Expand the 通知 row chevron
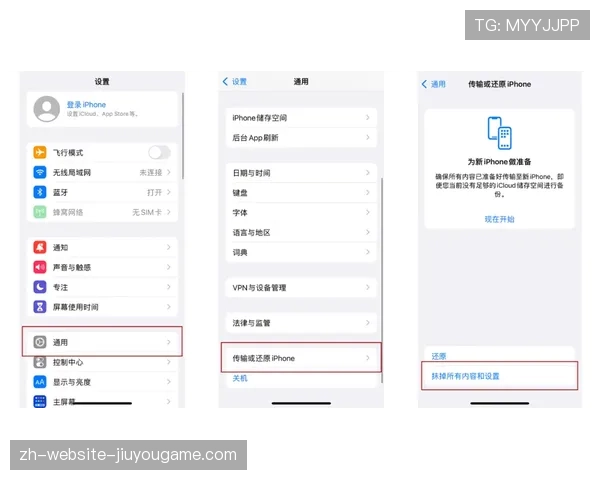Image resolution: width=600 pixels, height=480 pixels. click(x=169, y=247)
